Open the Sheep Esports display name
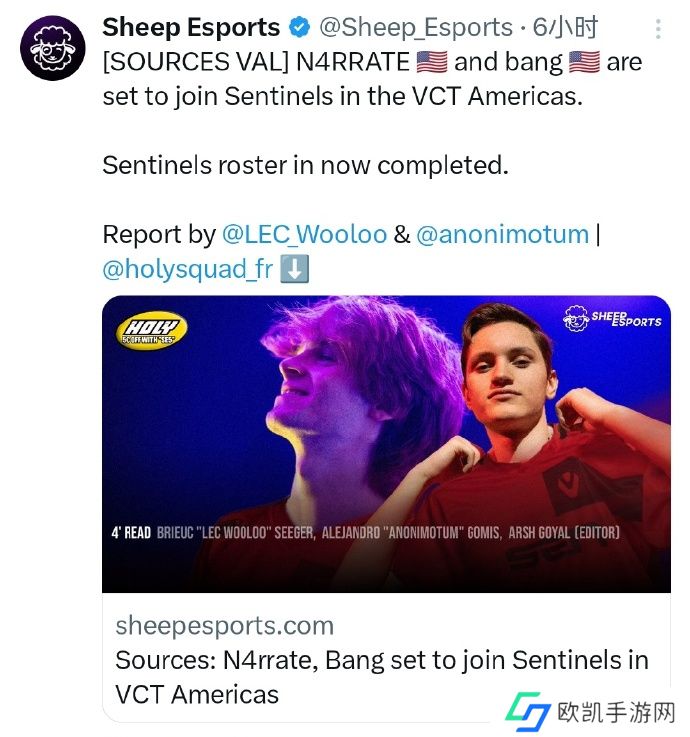Viewport: 690px width, 737px height. point(191,27)
